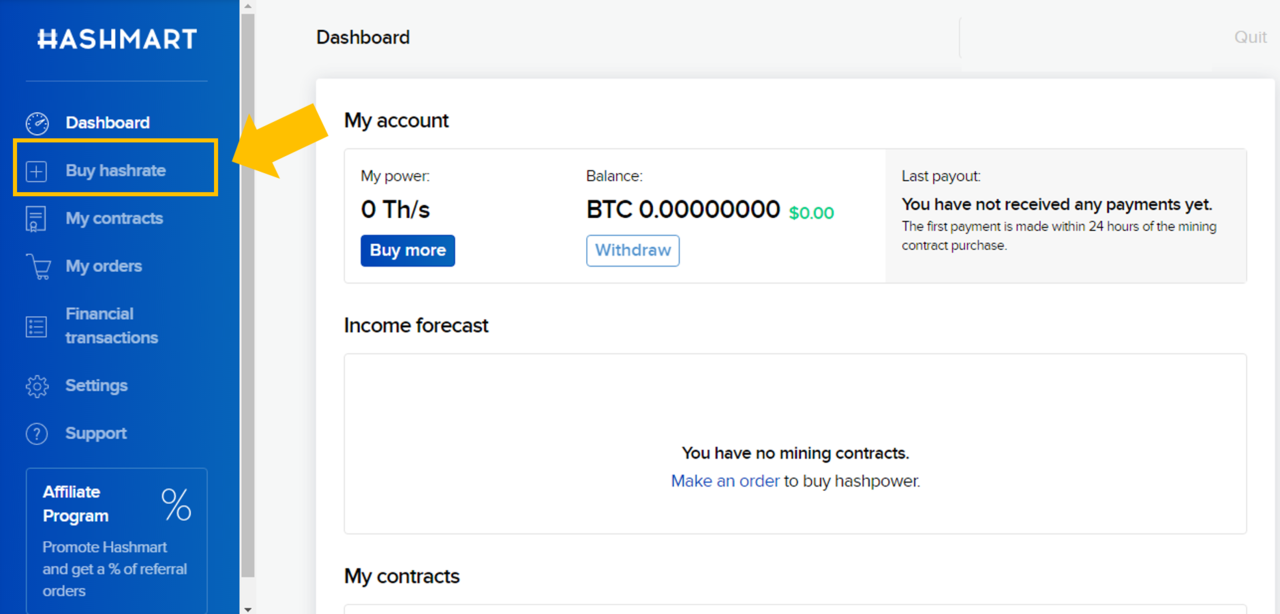The height and width of the screenshot is (614, 1280).
Task: Click the Withdraw button
Action: click(x=633, y=251)
